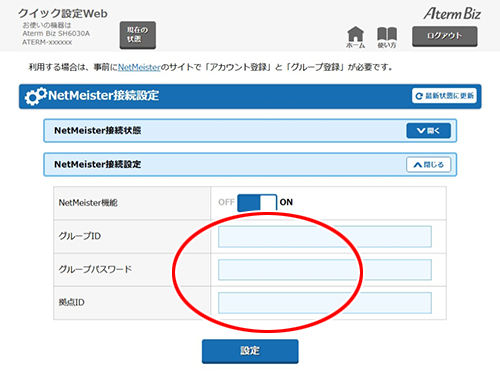Image resolution: width=500 pixels, height=380 pixels.
Task: Collapse NetMeister接続設定 with 閉じる button
Action: click(x=428, y=165)
